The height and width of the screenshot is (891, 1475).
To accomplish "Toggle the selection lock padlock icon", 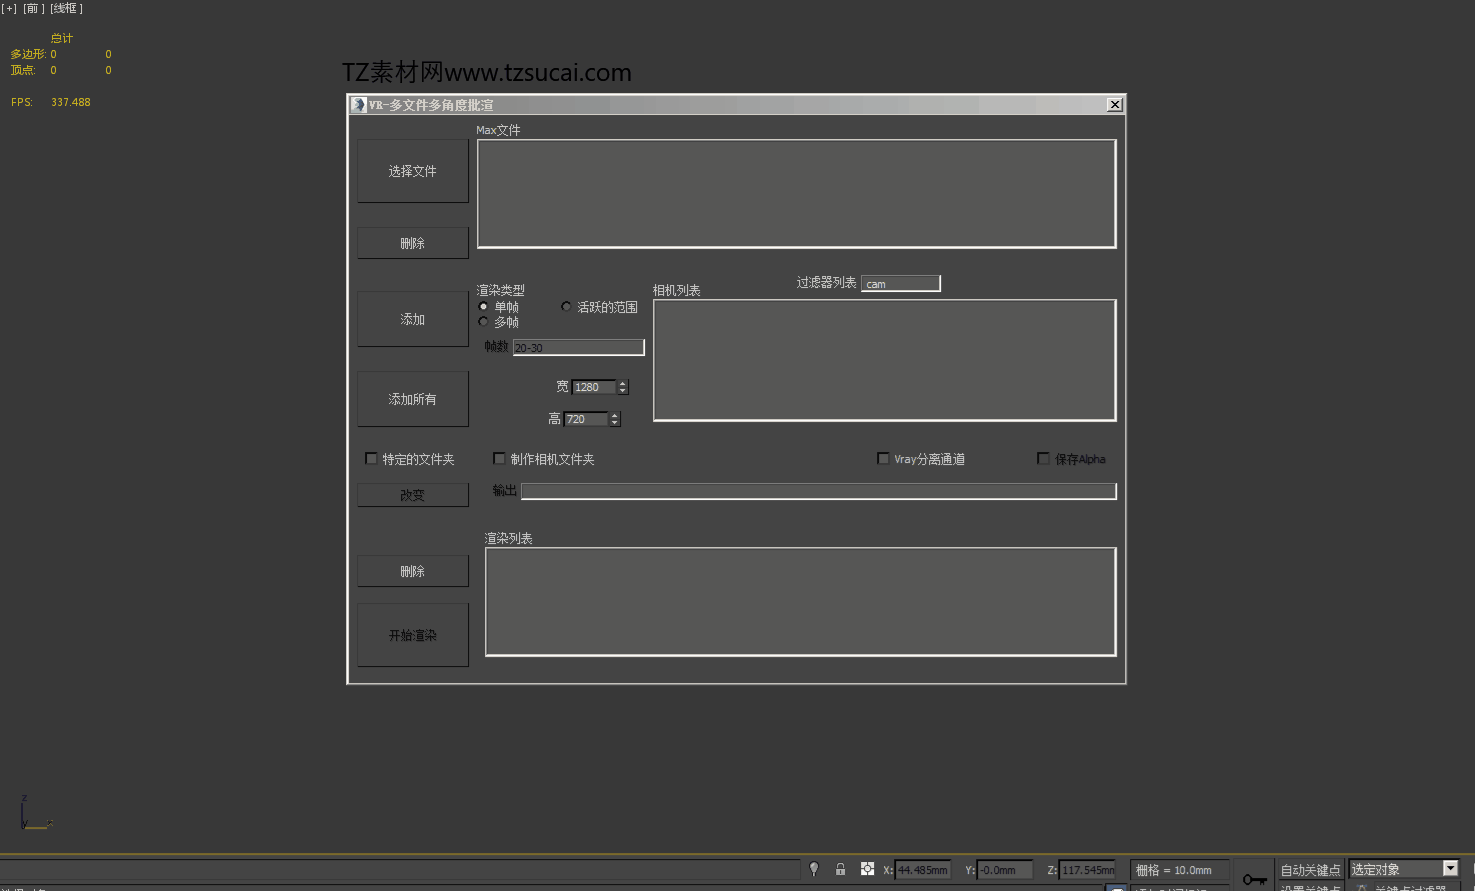I will (840, 869).
